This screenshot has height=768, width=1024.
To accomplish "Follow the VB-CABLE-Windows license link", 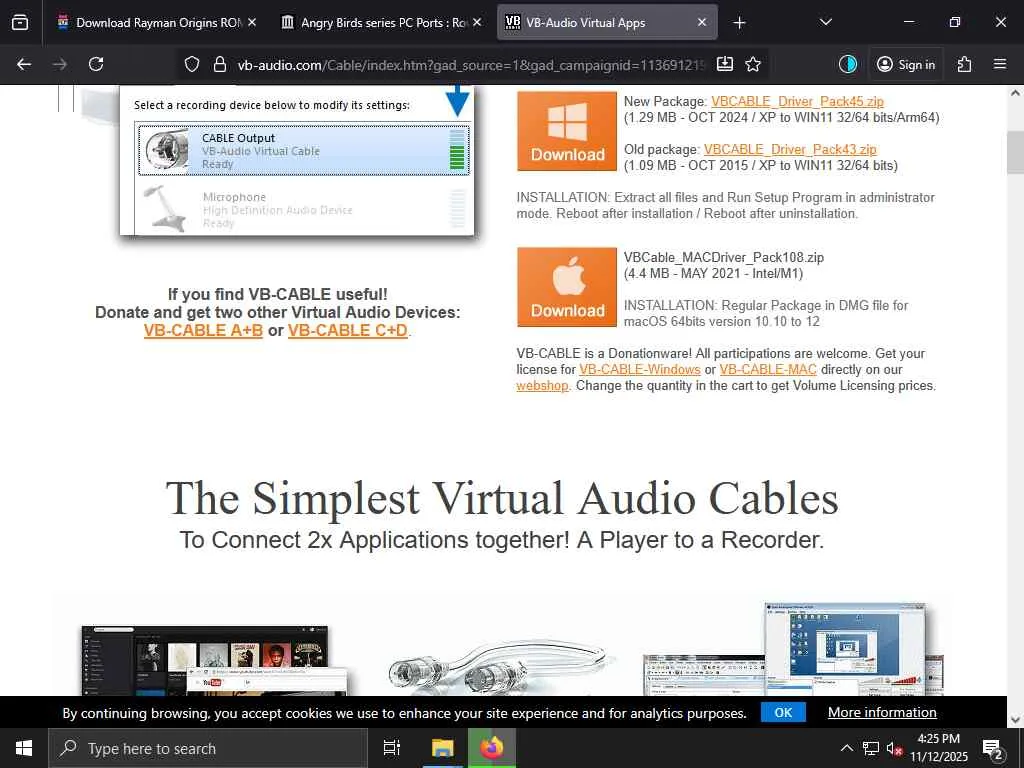I will (x=640, y=370).
